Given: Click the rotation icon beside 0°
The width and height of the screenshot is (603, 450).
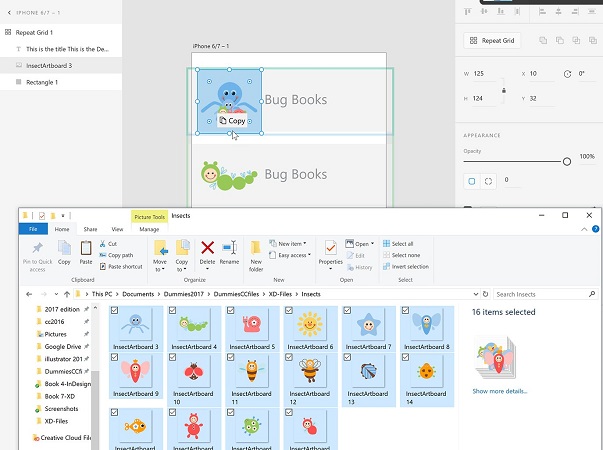Looking at the screenshot, I should 567,74.
